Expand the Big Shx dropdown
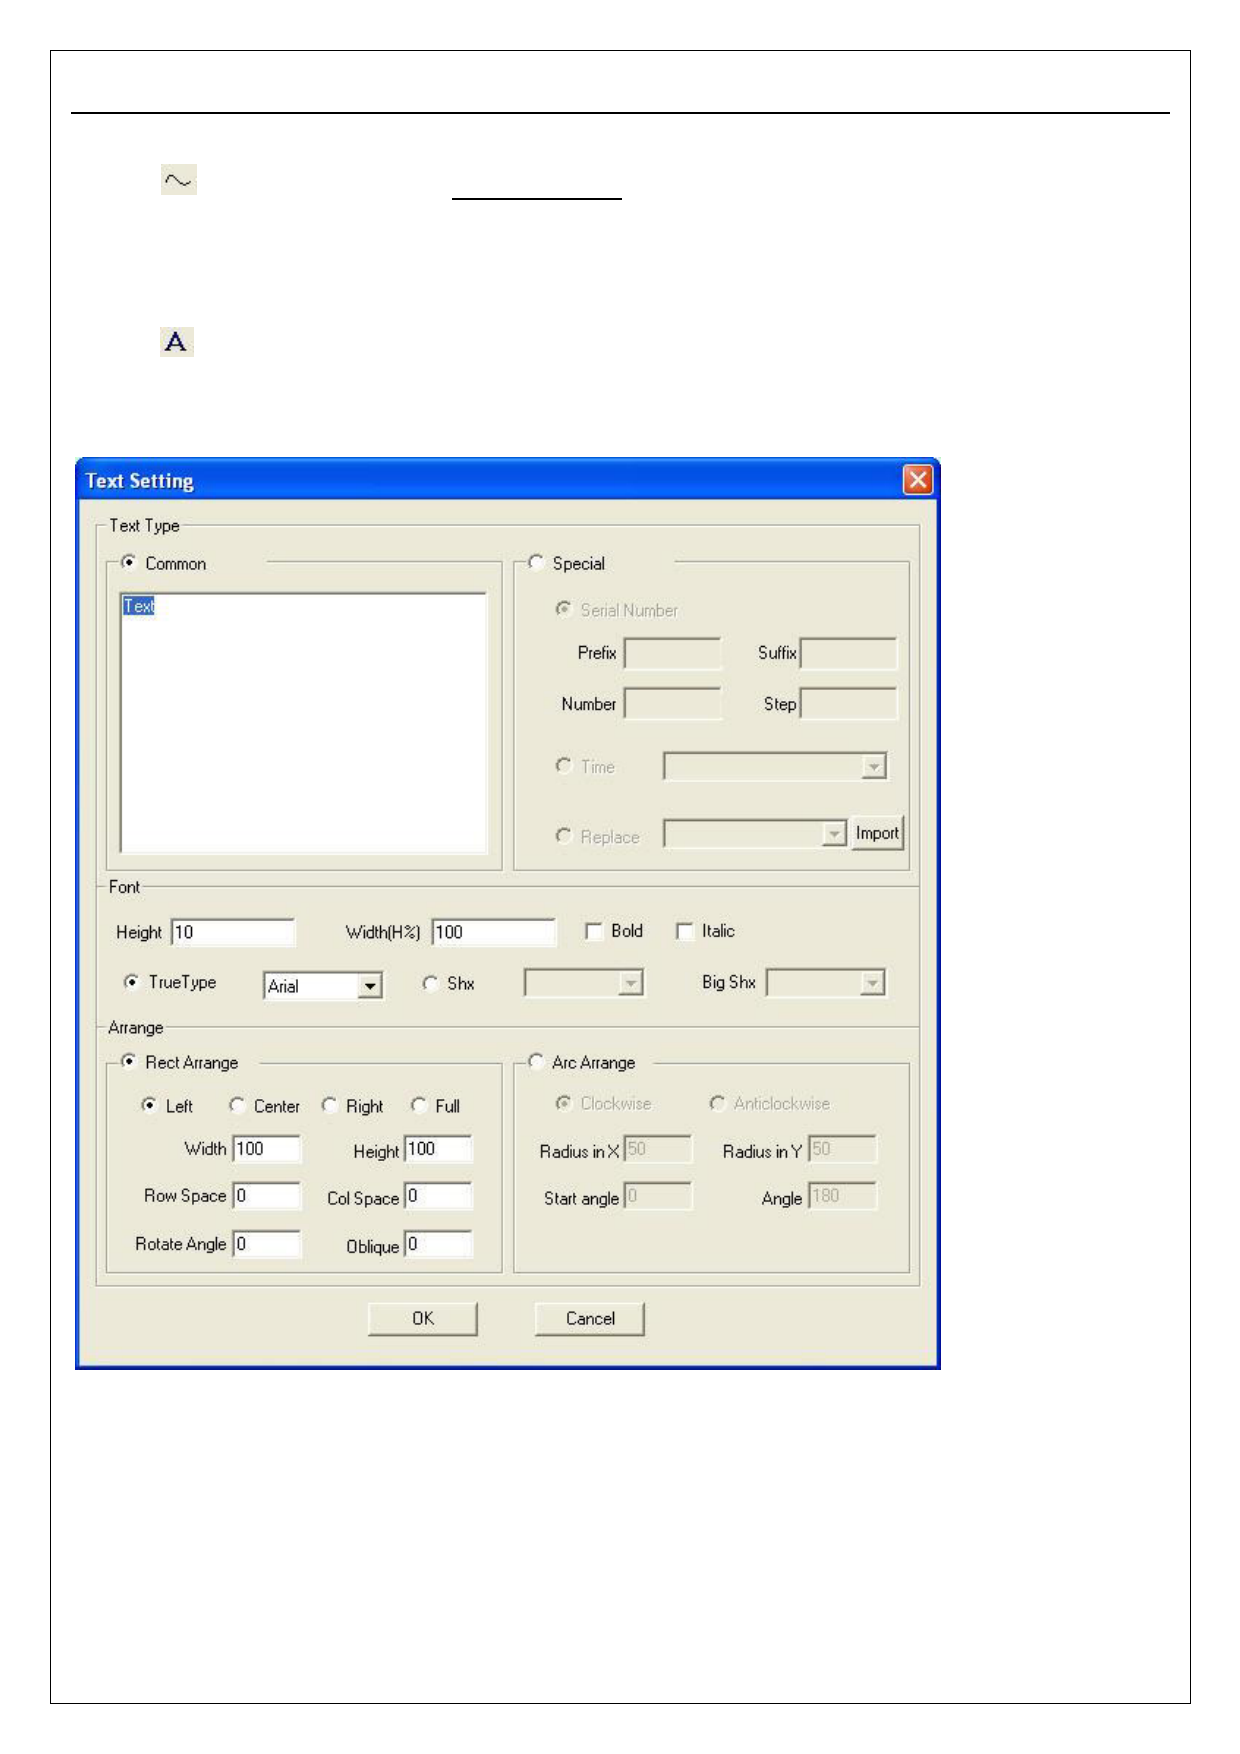 [872, 984]
